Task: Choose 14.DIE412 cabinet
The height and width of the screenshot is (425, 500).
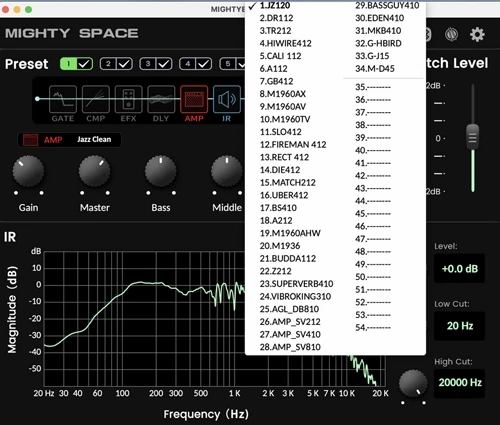Action: [280, 170]
